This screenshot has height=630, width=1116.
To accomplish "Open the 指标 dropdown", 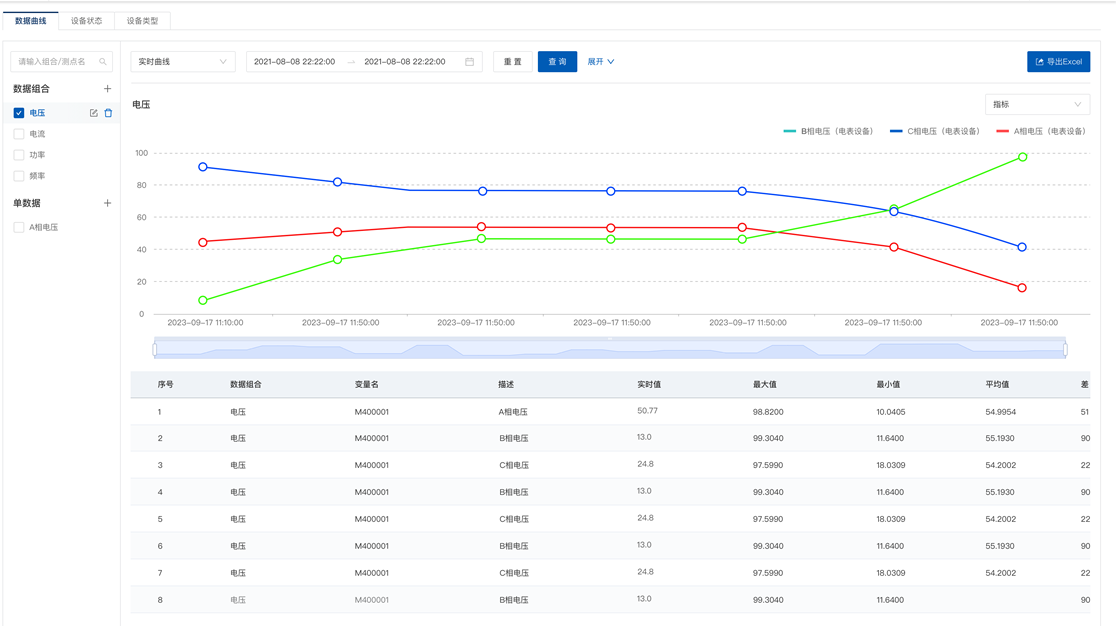I will [1037, 105].
